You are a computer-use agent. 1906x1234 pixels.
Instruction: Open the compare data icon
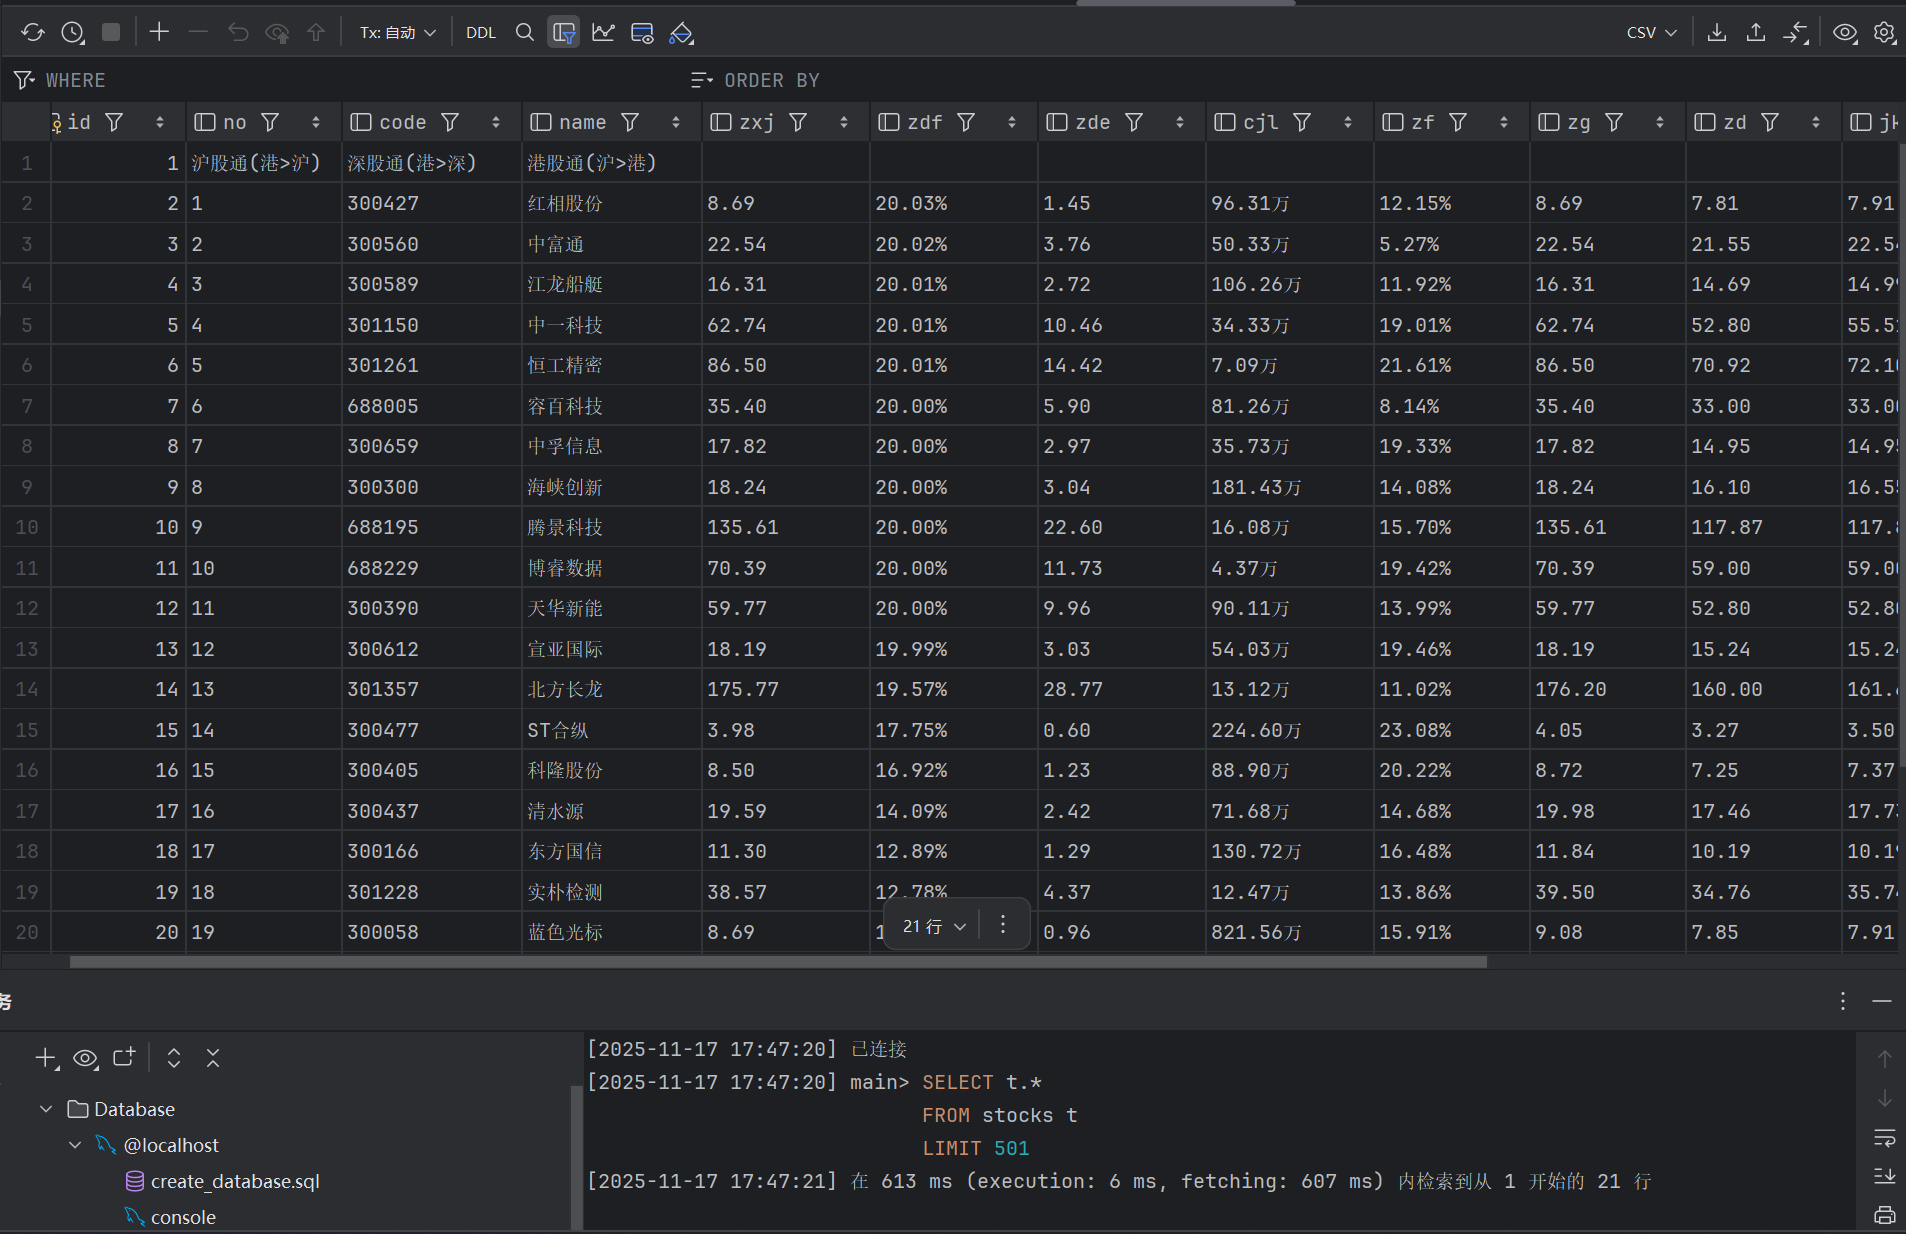[x=1796, y=33]
